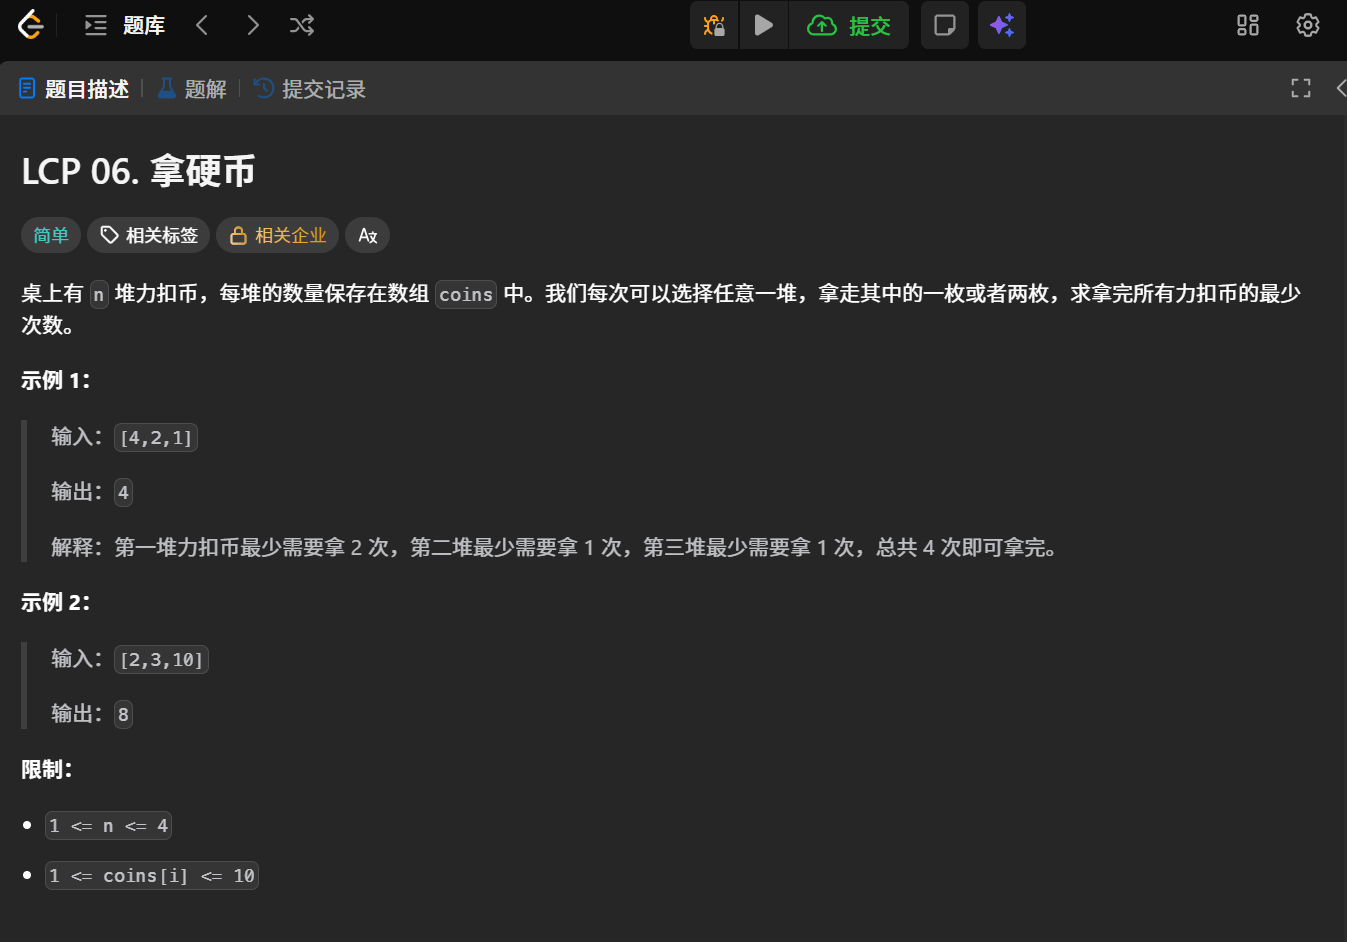Submit solution with 提交 button
This screenshot has height=942, width=1347.
coord(849,25)
